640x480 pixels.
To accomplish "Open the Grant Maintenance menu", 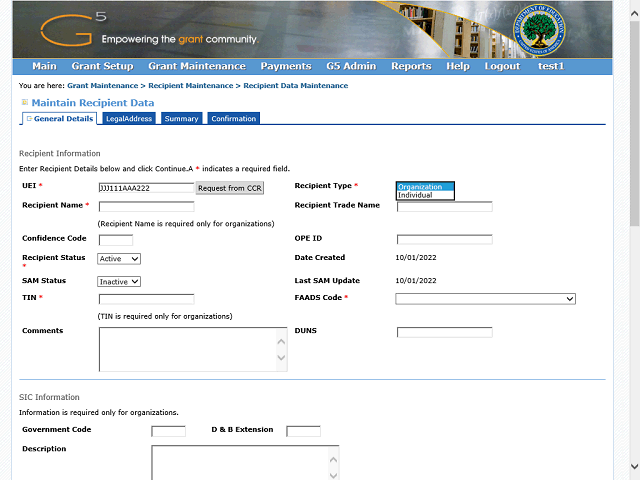I will [197, 66].
